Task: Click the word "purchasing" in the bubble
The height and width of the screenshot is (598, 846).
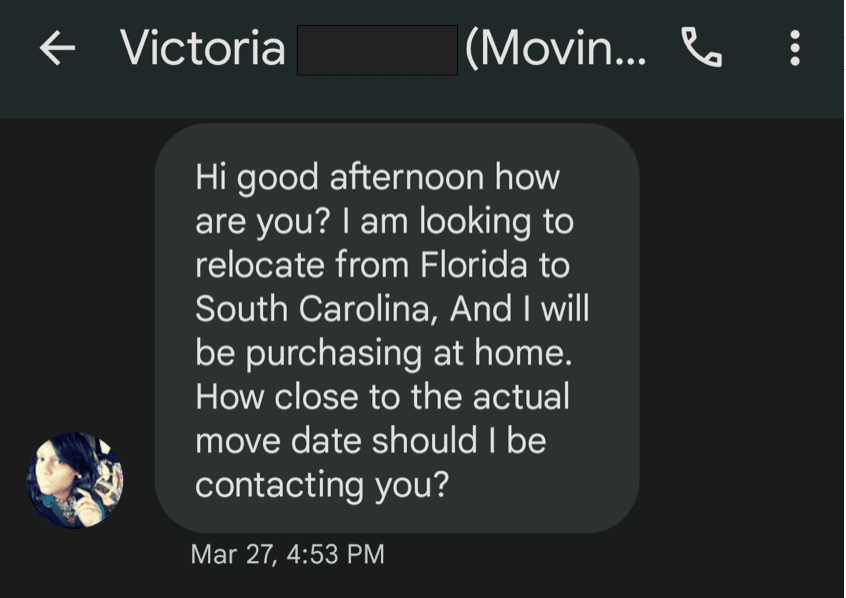Action: [308, 354]
